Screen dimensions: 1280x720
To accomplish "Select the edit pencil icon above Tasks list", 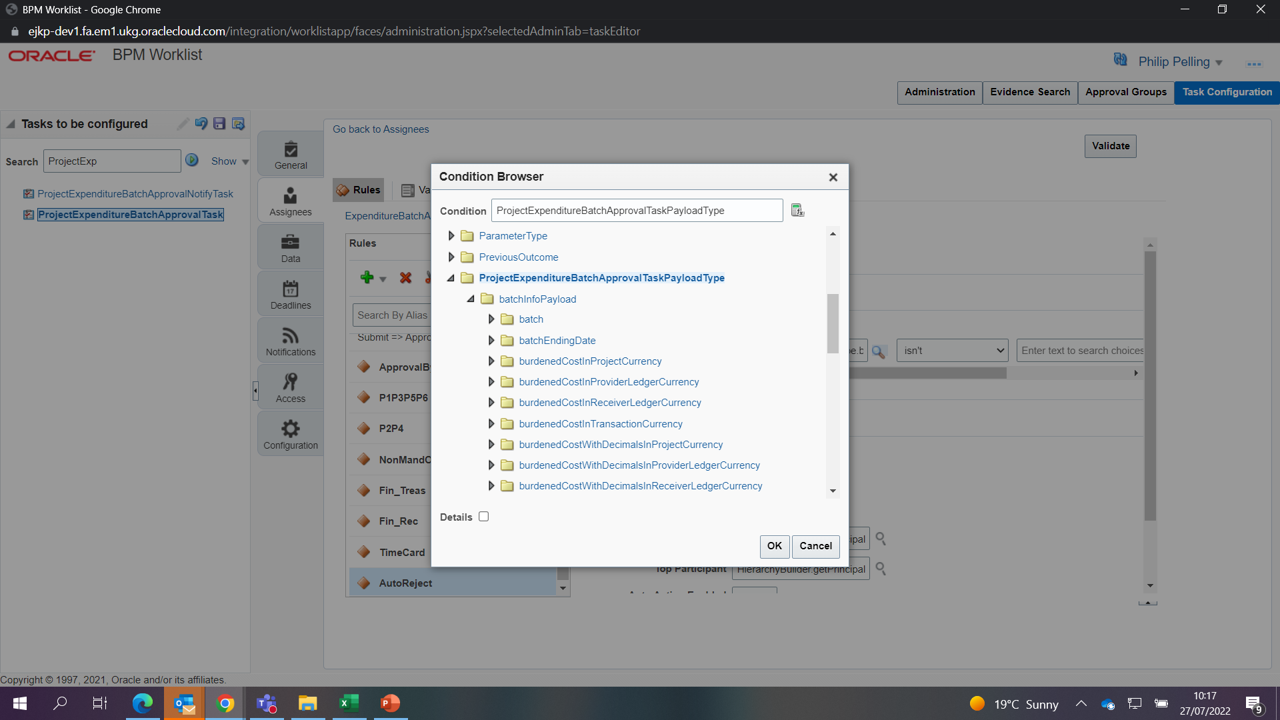I will click(183, 123).
